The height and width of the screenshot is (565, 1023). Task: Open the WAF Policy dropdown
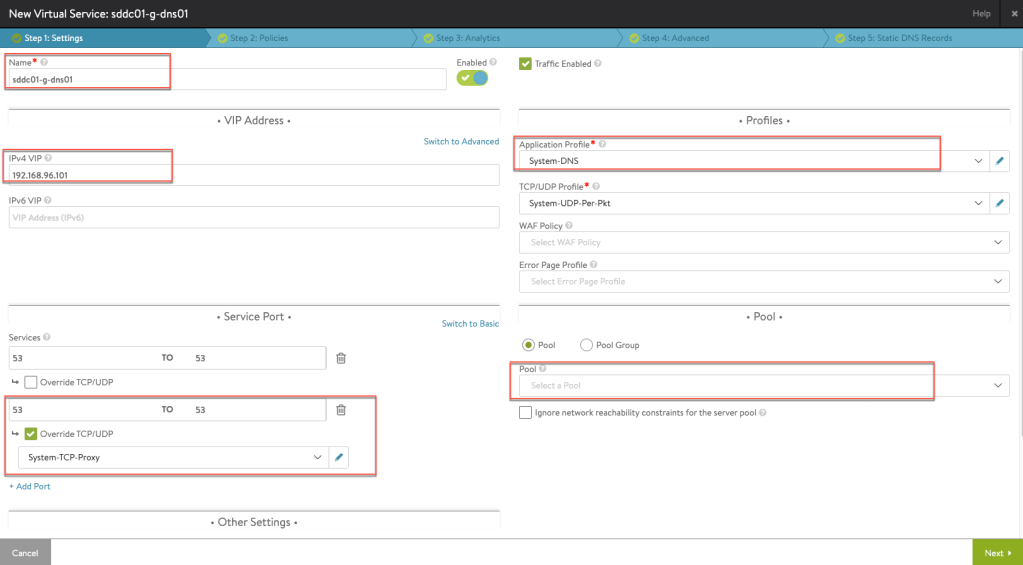point(764,243)
